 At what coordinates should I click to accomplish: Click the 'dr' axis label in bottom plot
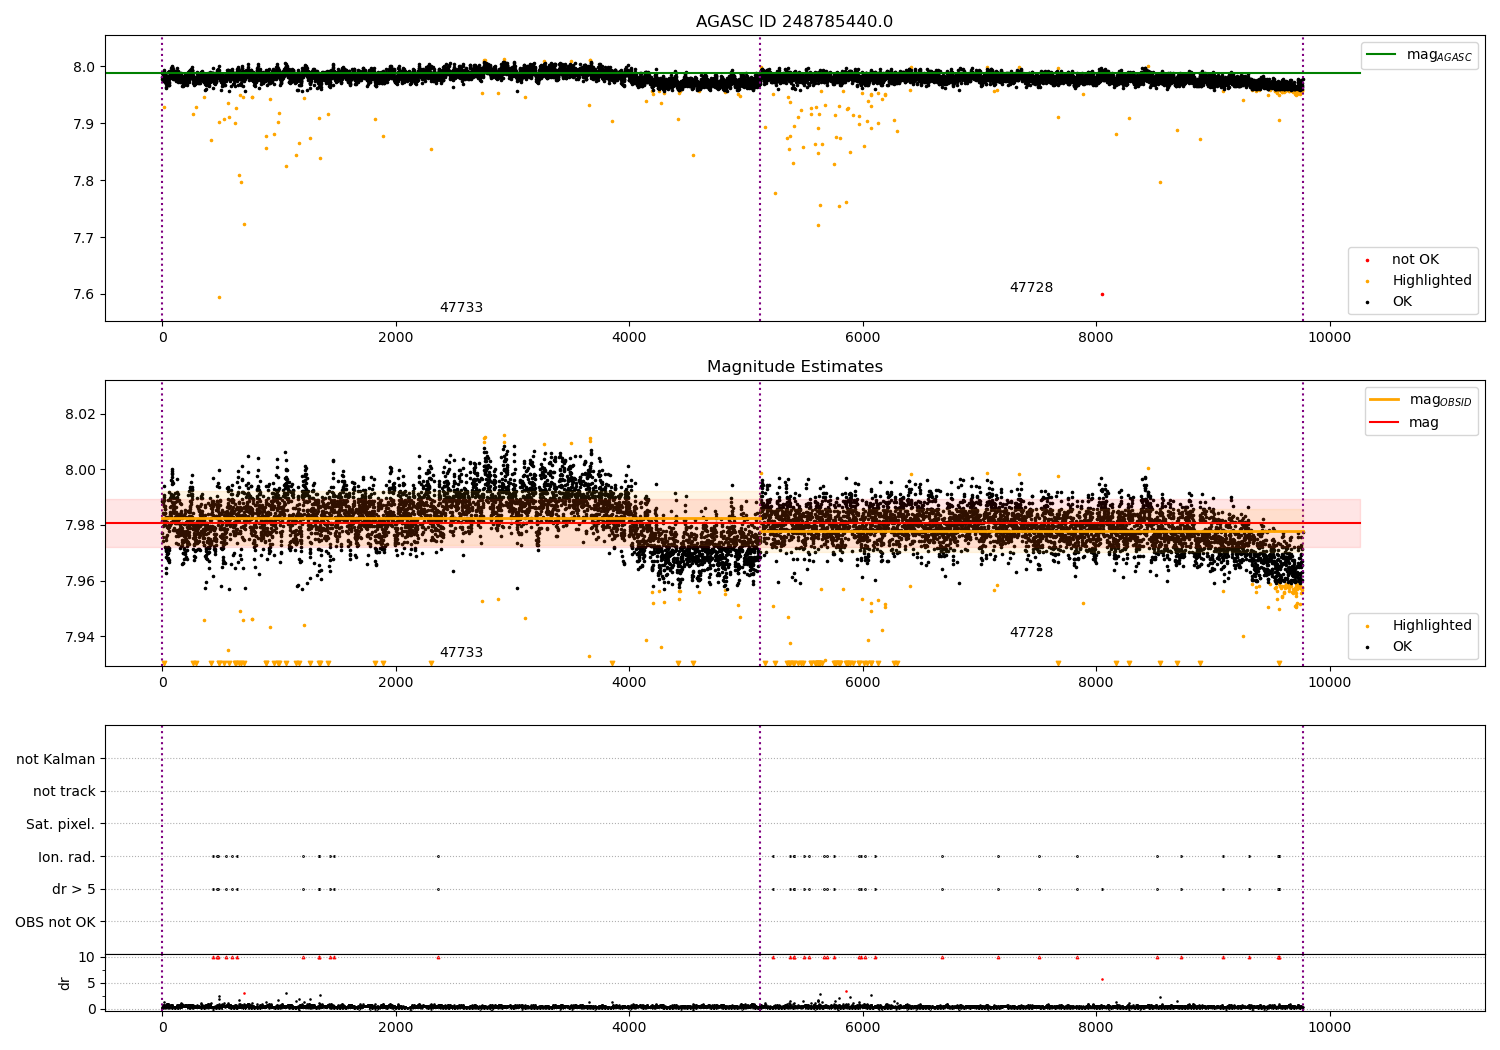coord(65,983)
